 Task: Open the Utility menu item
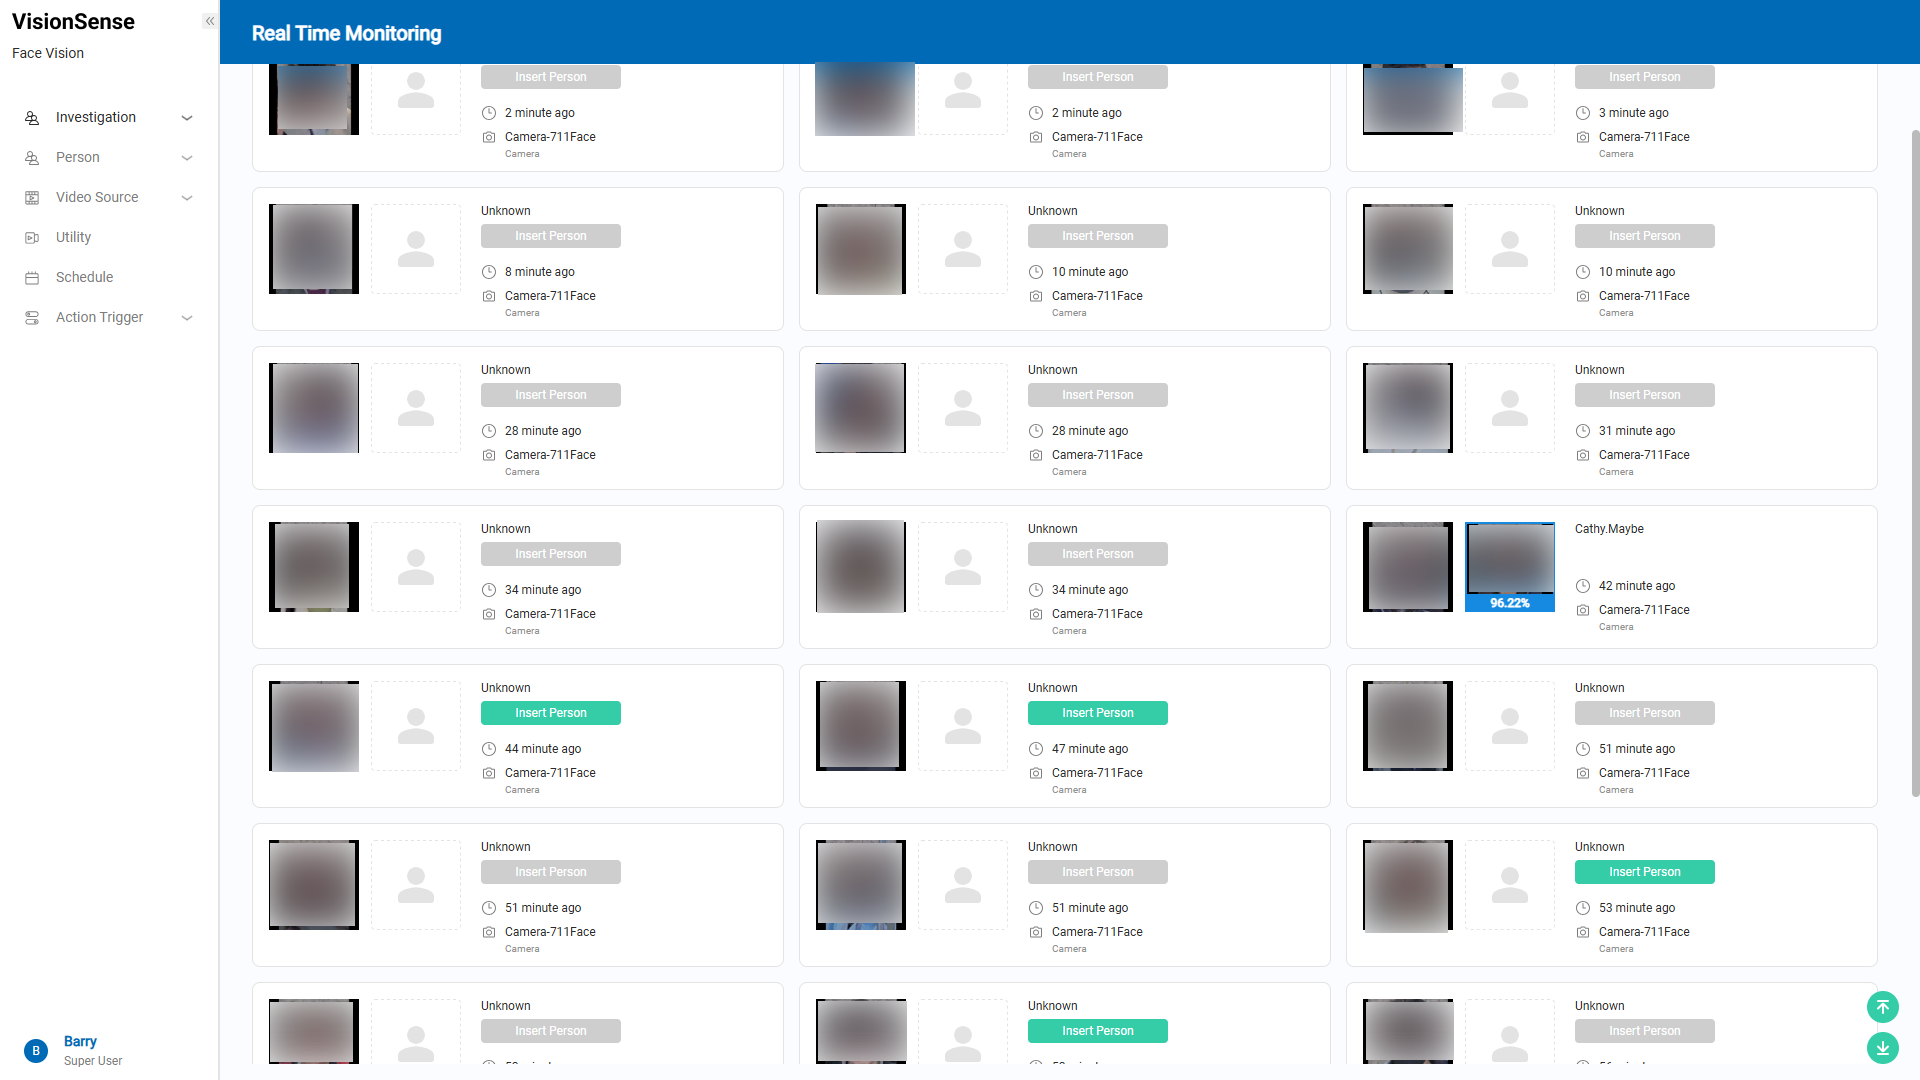click(x=73, y=237)
